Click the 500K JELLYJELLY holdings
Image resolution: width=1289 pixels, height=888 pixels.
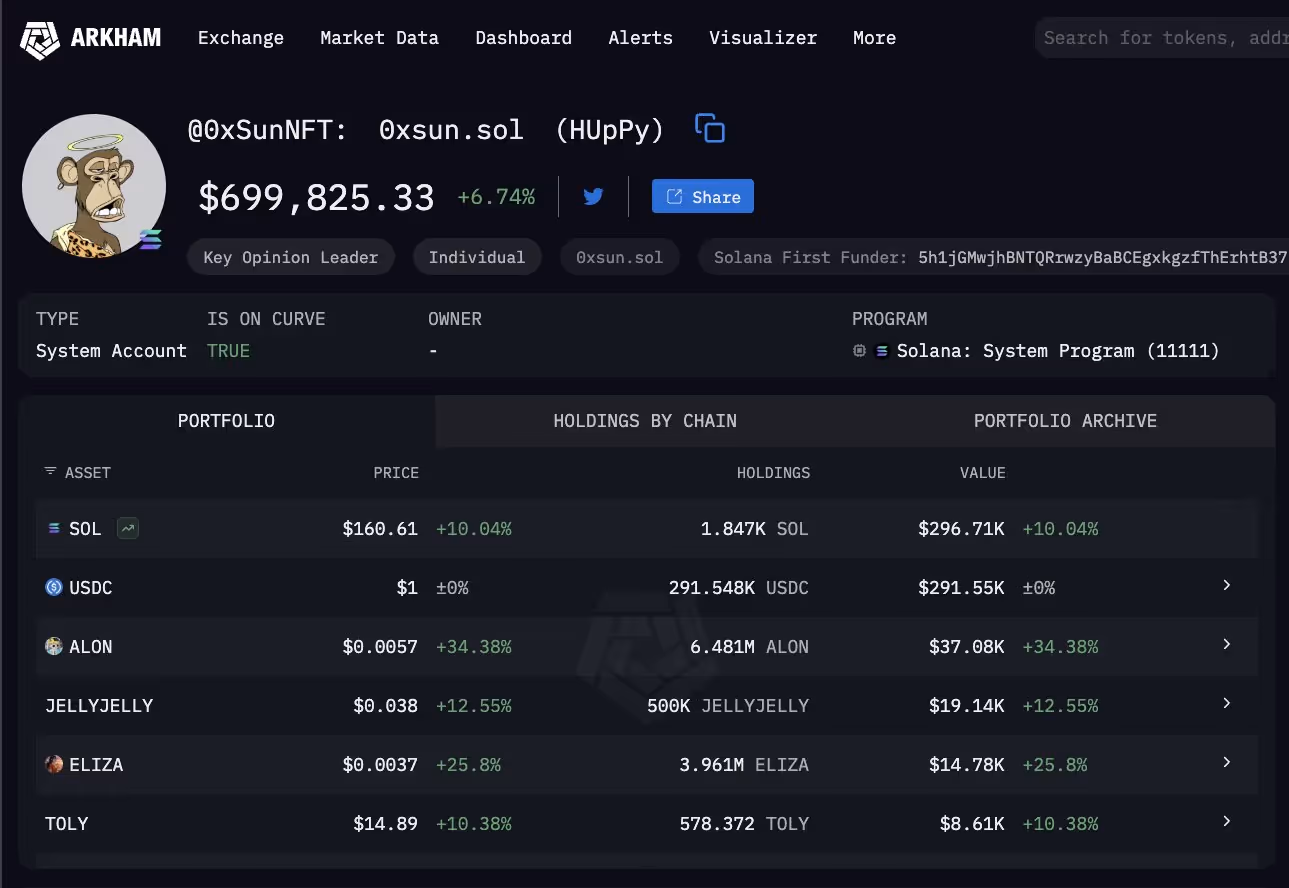(x=728, y=706)
